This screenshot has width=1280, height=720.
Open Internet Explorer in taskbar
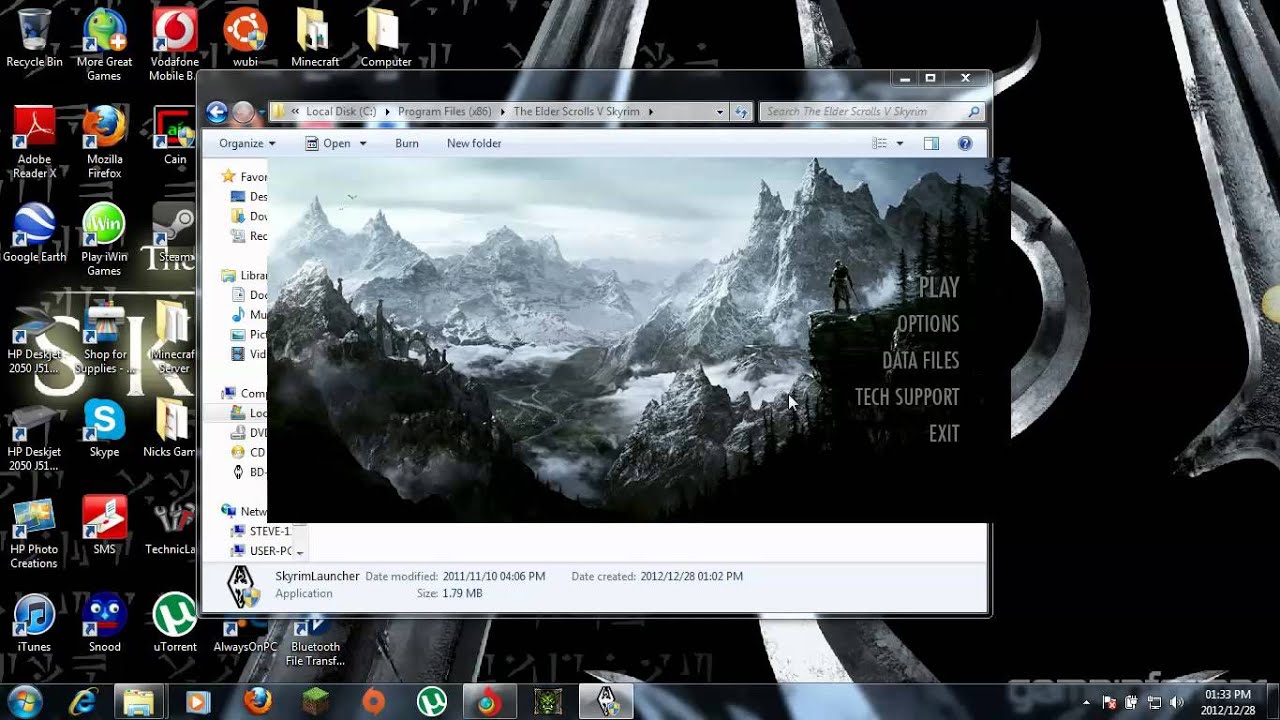click(x=82, y=702)
